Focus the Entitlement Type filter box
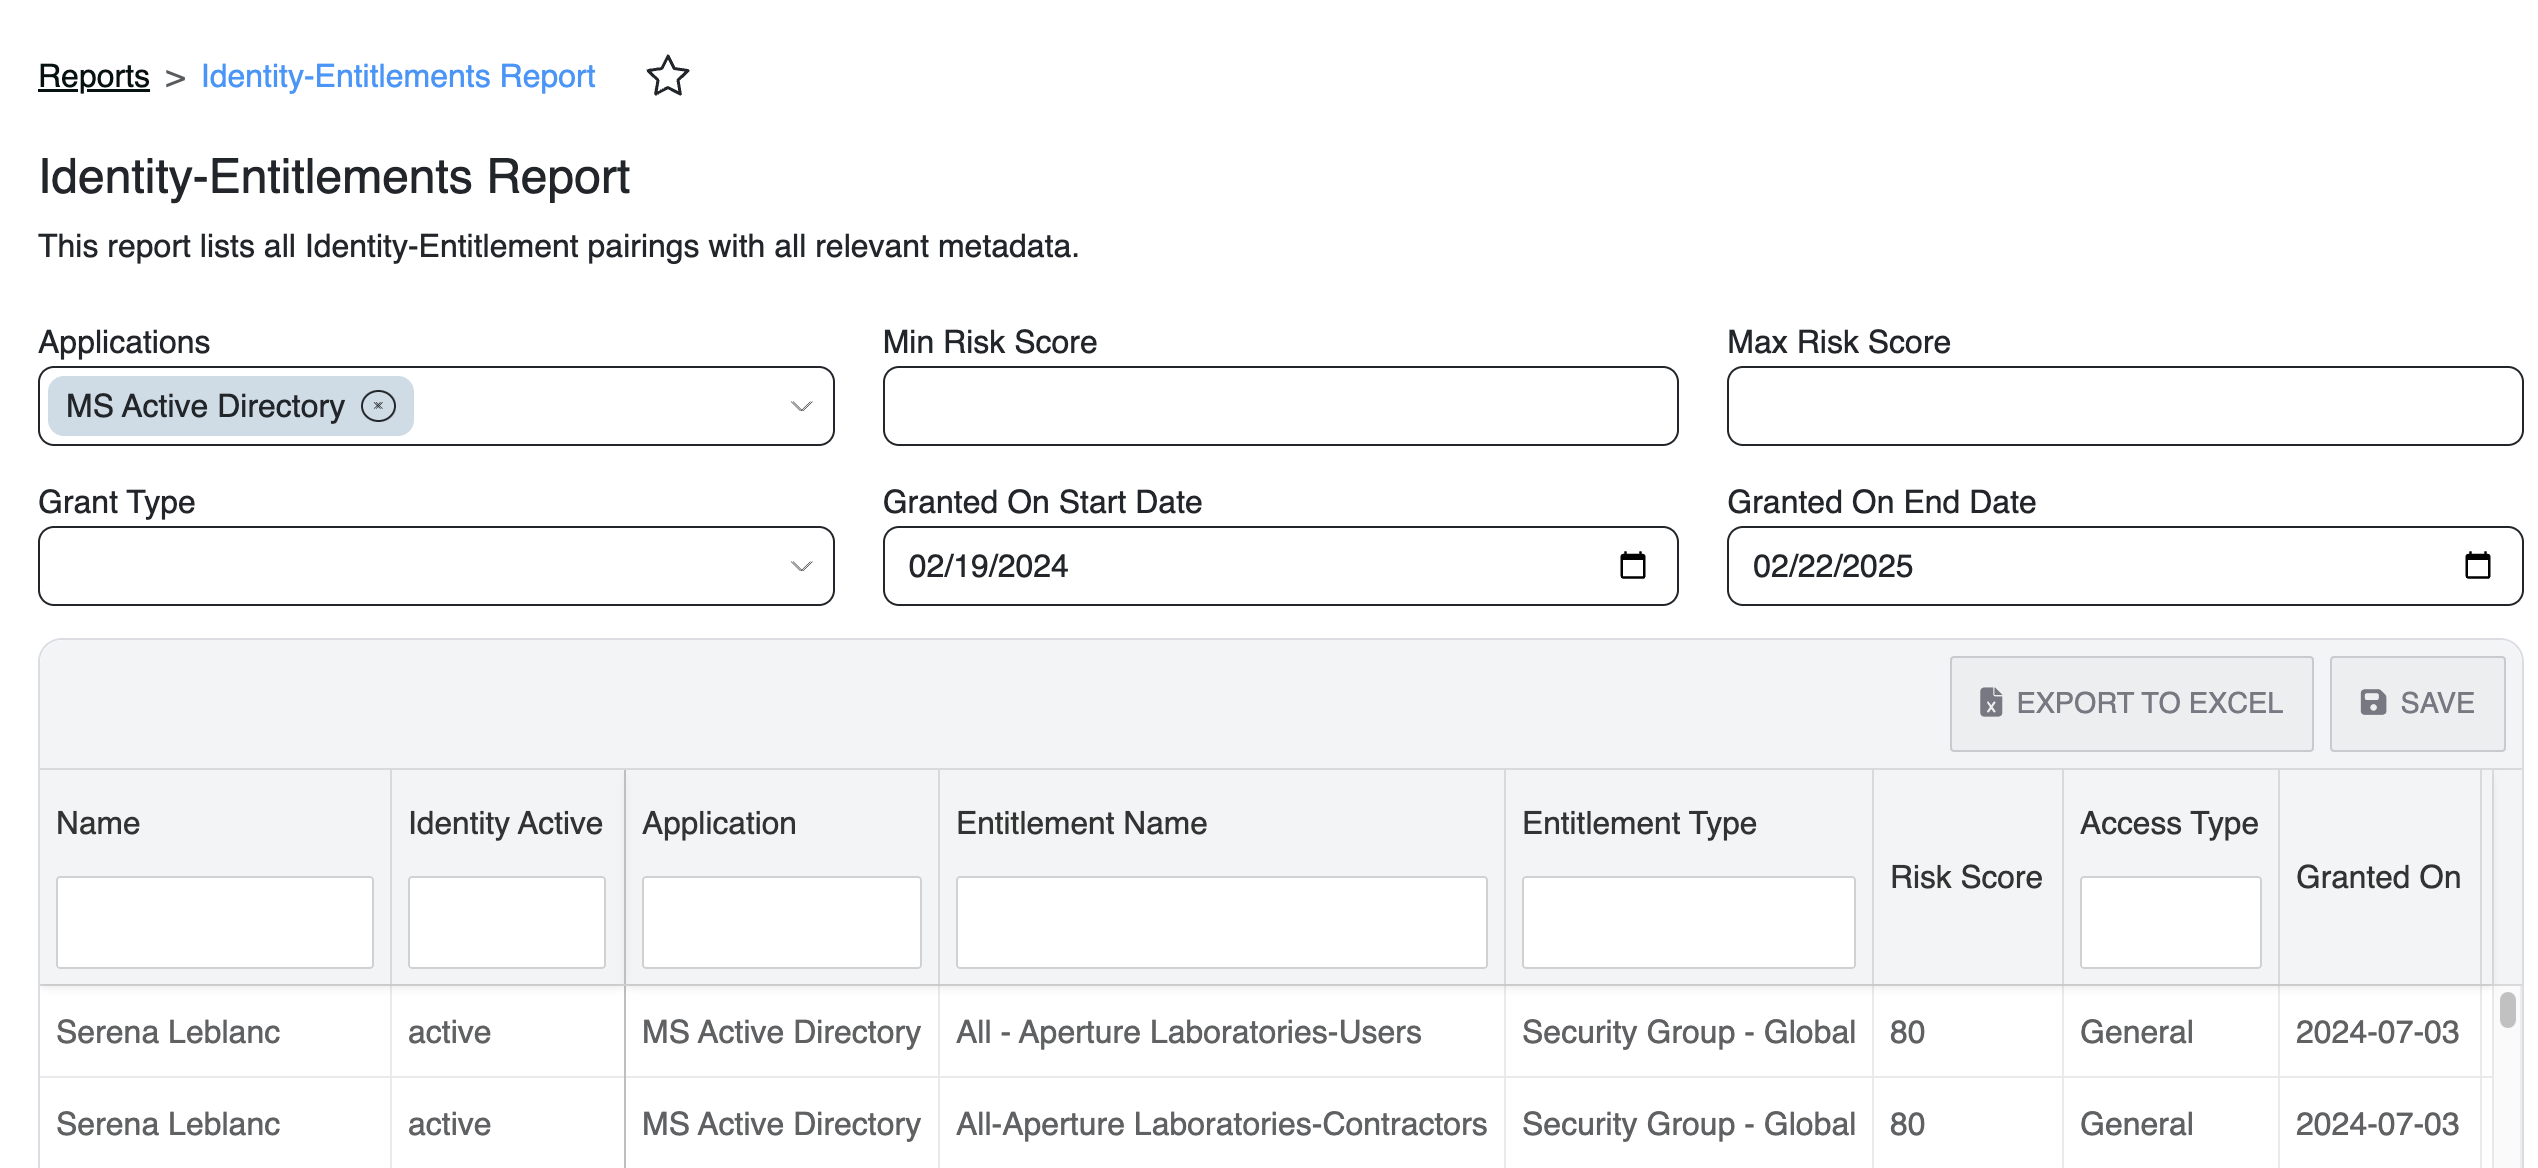The width and height of the screenshot is (2538, 1168). [x=1688, y=922]
